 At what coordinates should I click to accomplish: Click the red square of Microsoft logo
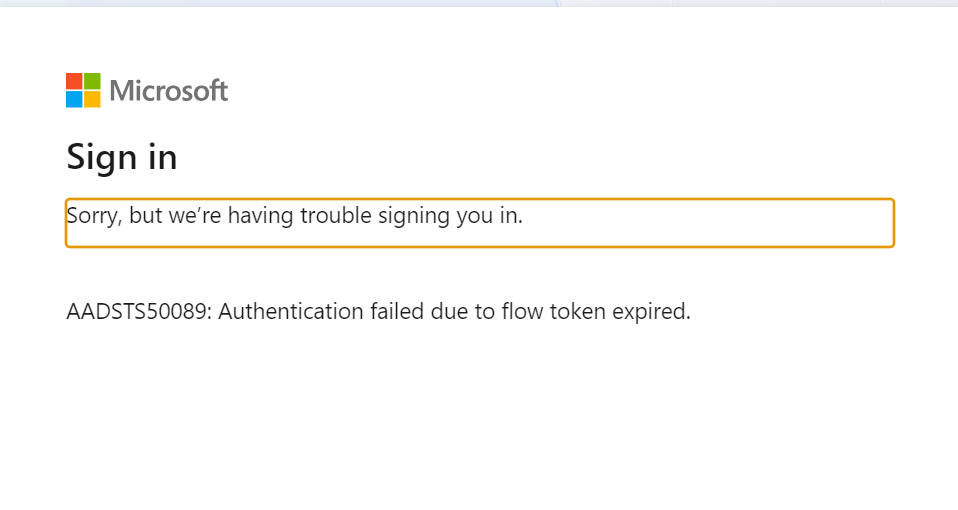coord(74,81)
